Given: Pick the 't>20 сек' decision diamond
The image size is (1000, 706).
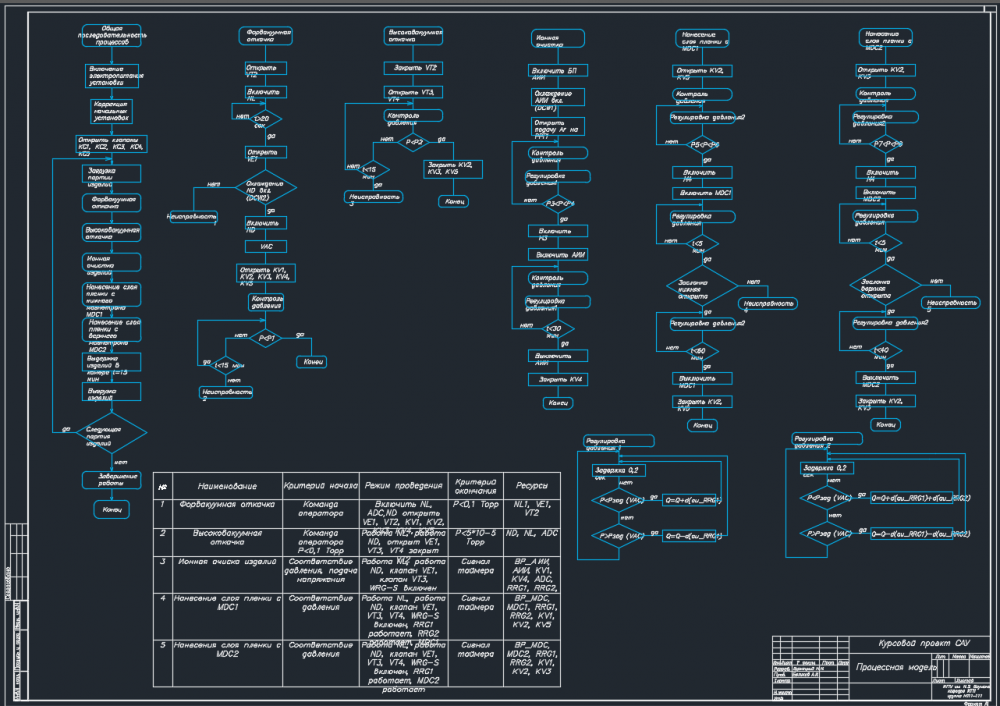Looking at the screenshot, I should tap(263, 119).
